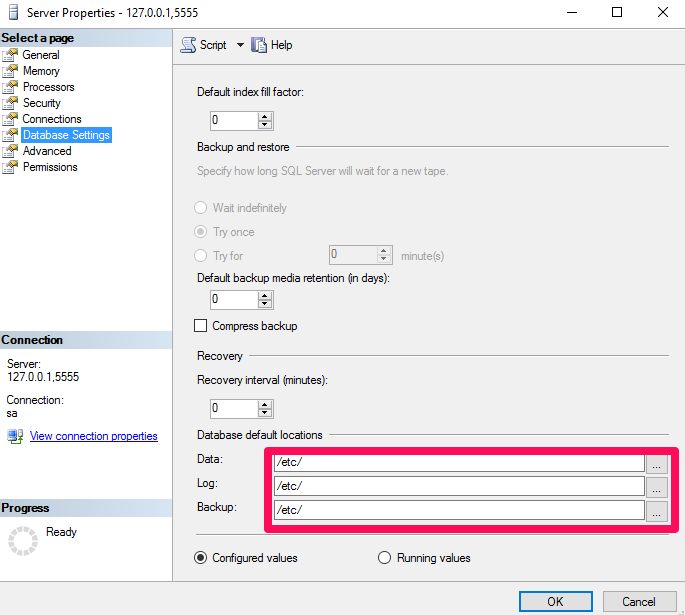Click the Try for minutes field
Viewport: 685px width, 615px height.
353,255
